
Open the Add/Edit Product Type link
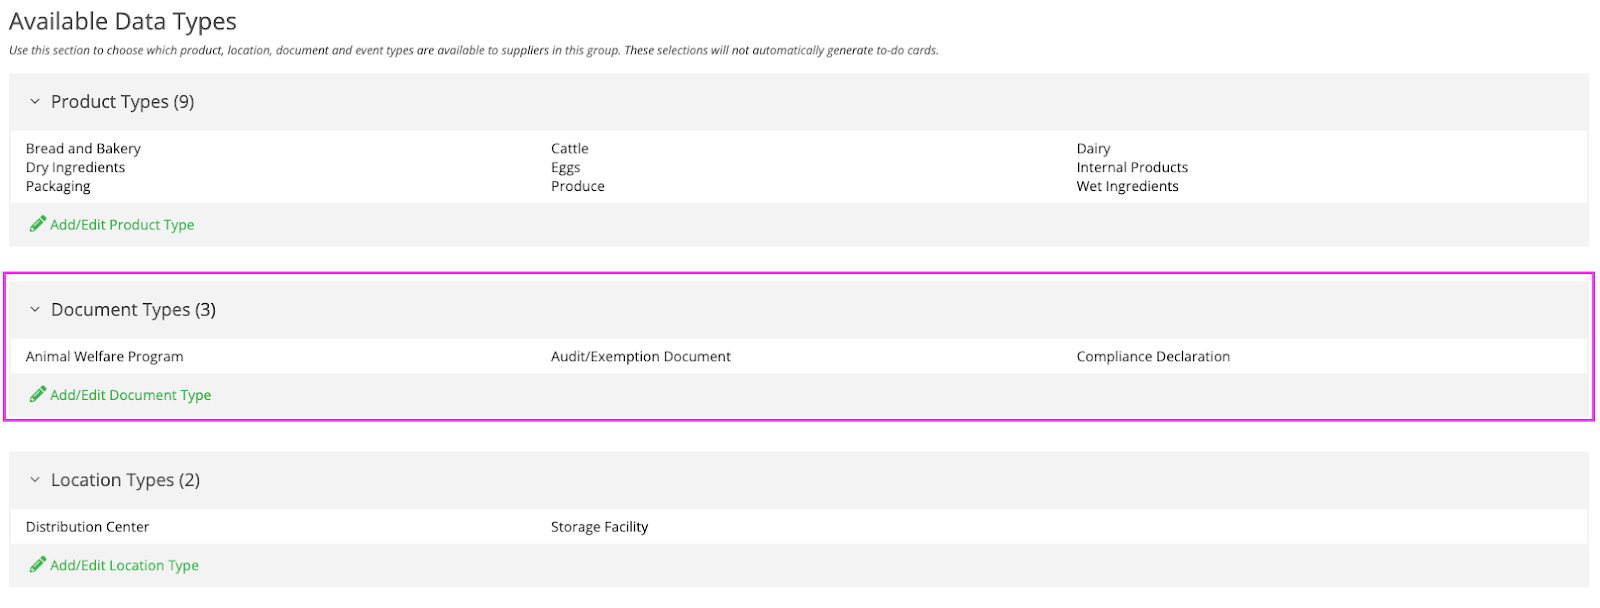pyautogui.click(x=122, y=225)
